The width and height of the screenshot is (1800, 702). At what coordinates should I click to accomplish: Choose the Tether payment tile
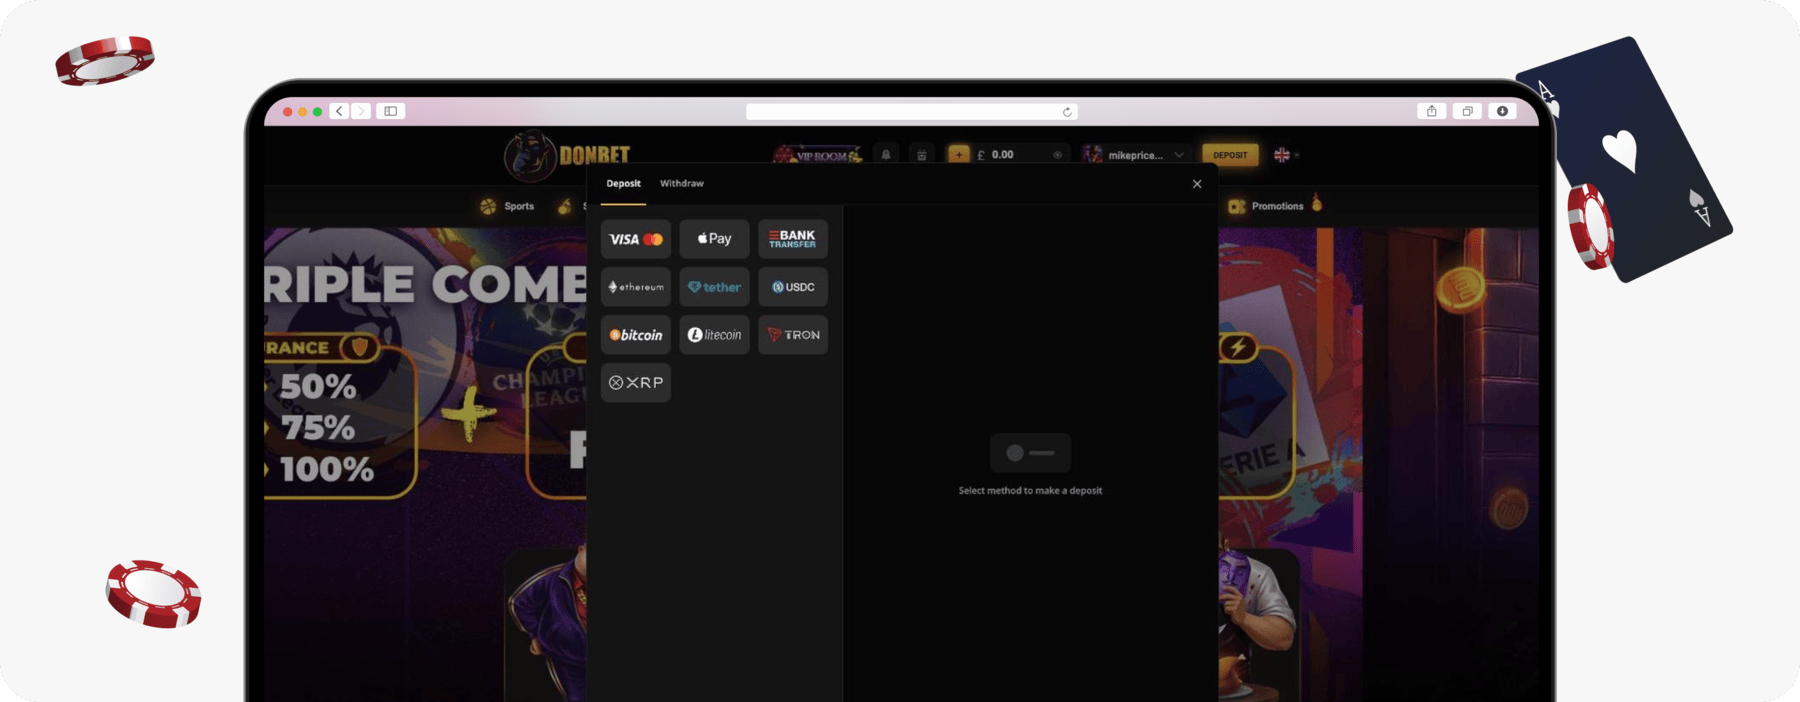click(714, 287)
